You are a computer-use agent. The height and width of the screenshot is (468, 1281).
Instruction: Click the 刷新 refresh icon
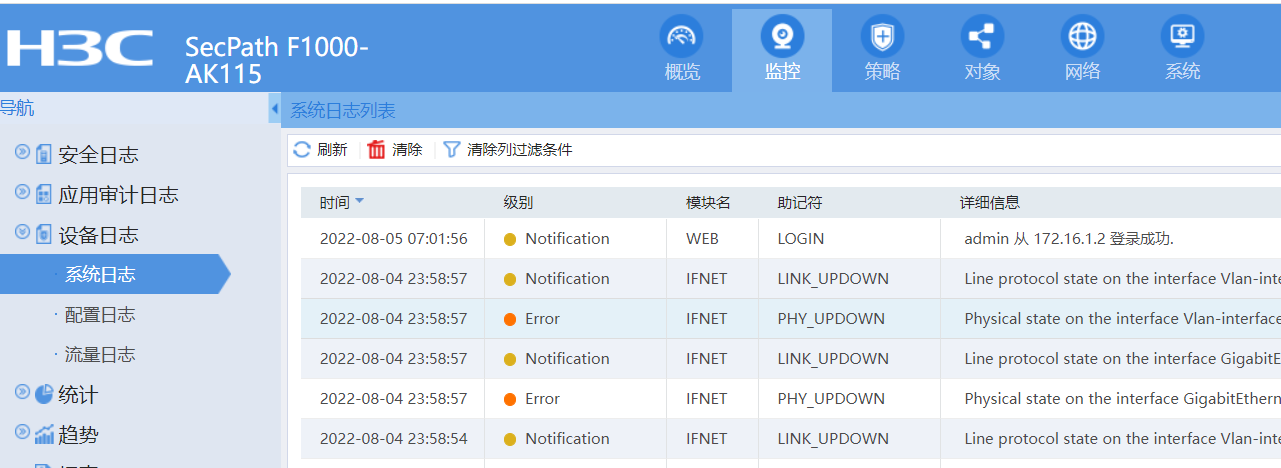302,150
